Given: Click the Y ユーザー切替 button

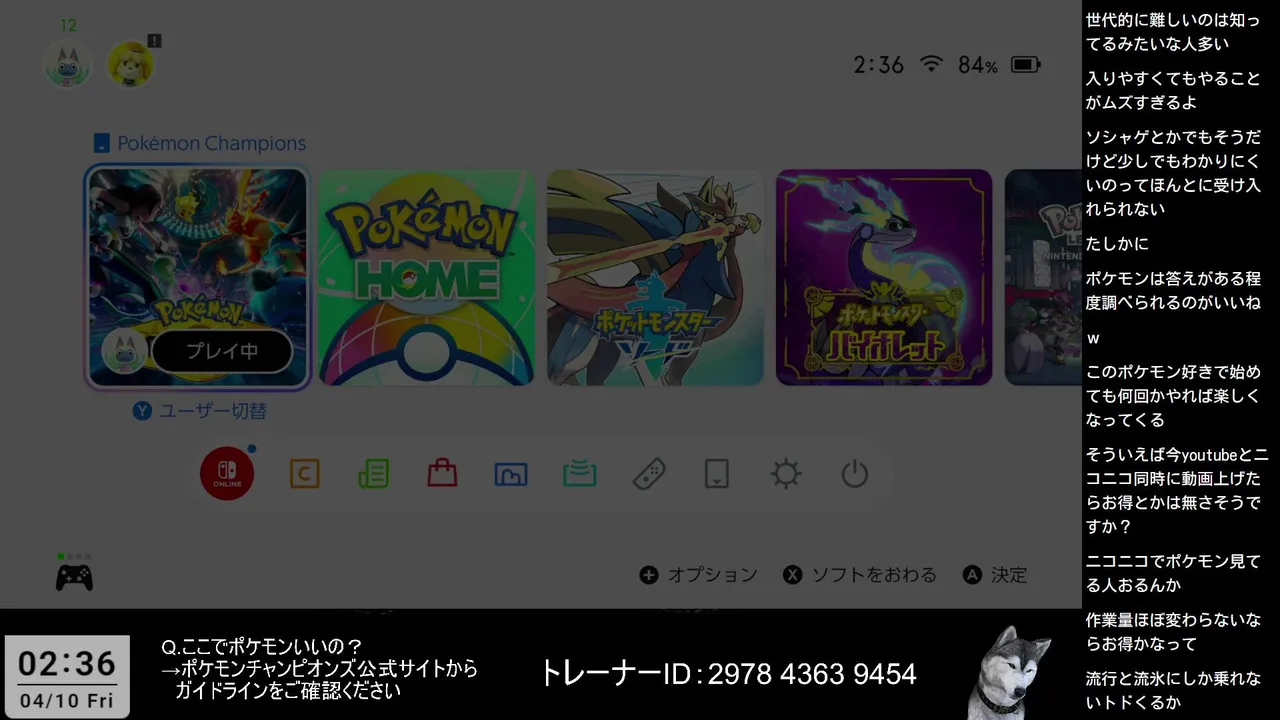Looking at the screenshot, I should point(200,411).
